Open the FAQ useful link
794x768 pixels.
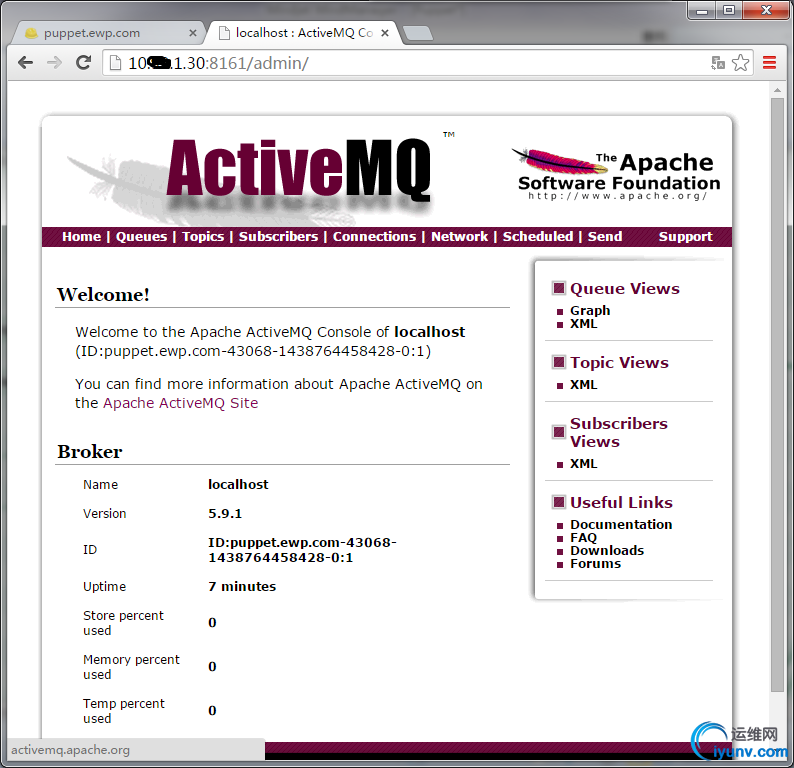[x=583, y=538]
